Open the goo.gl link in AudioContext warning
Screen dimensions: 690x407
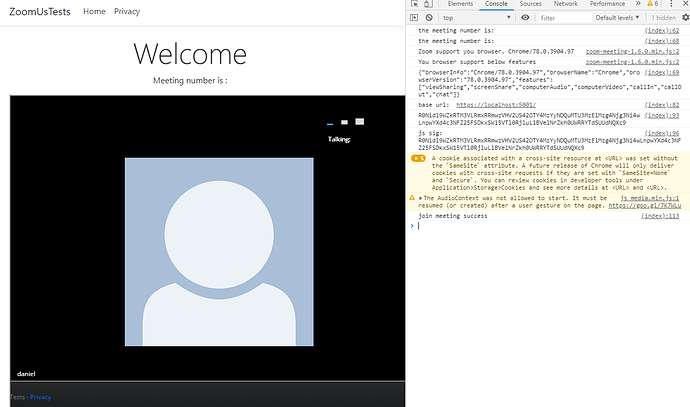[x=645, y=205]
